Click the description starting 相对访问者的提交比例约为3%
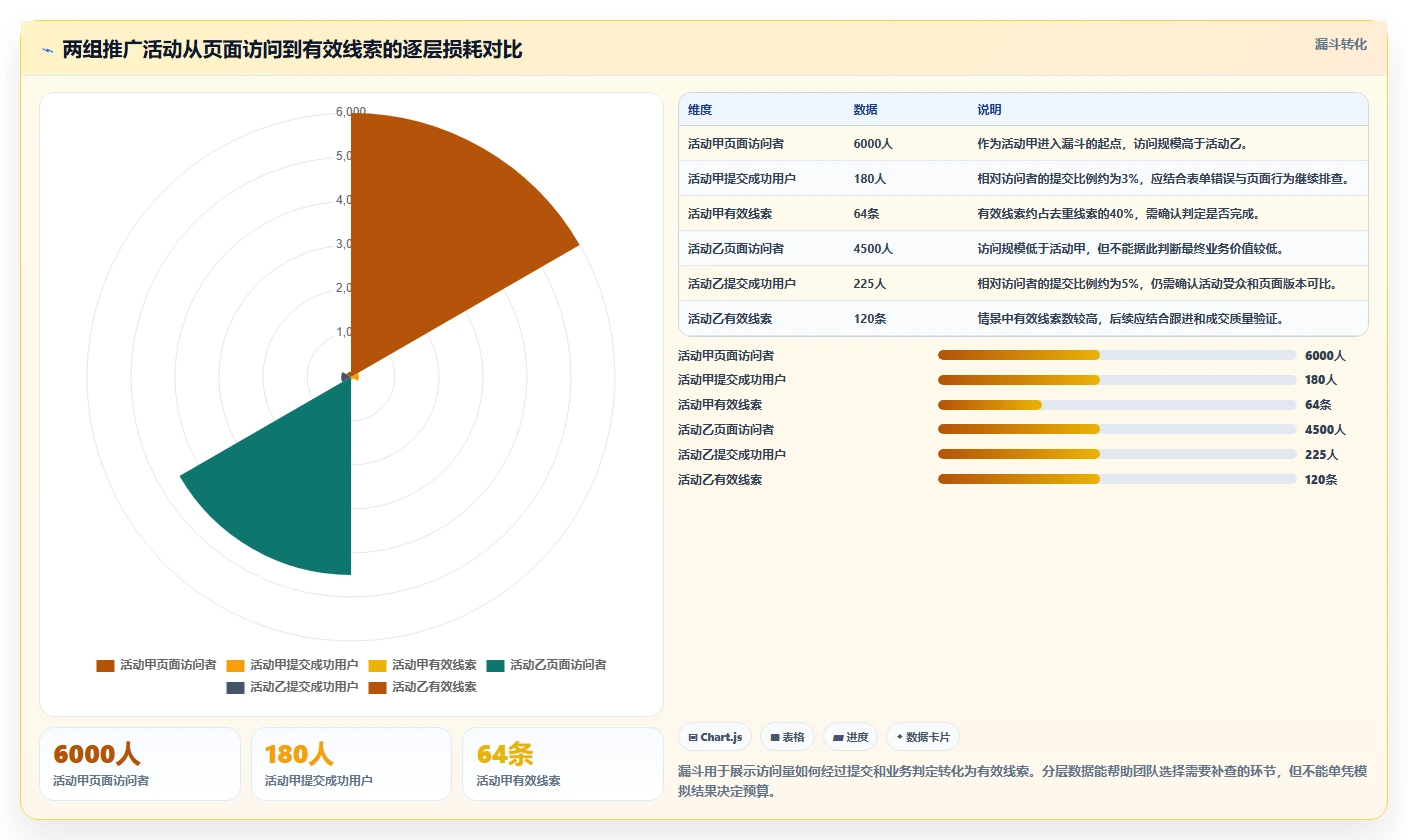The image size is (1408, 840). (x=1163, y=179)
